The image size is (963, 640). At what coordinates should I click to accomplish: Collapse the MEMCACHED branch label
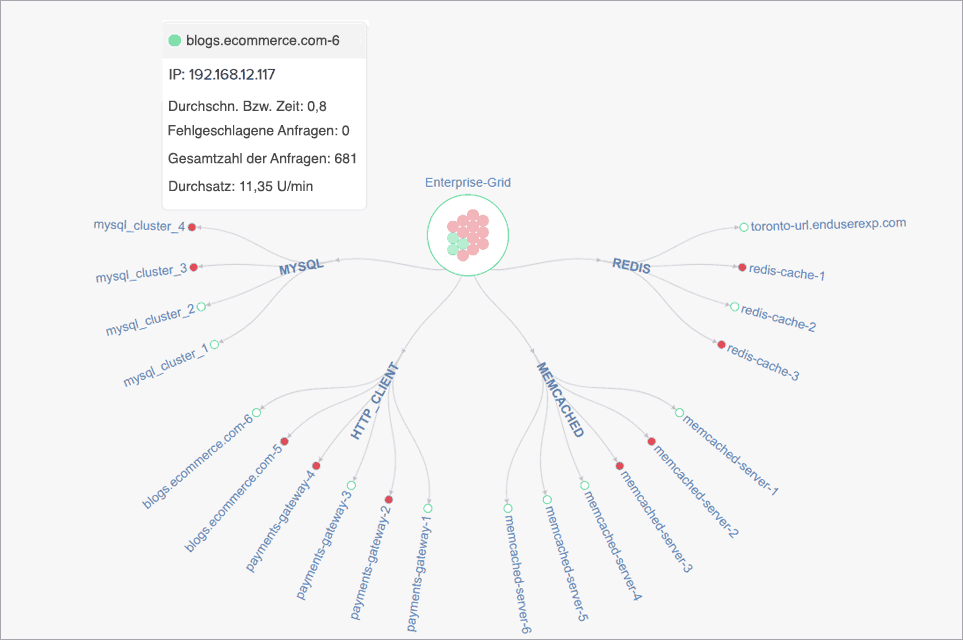coord(557,399)
